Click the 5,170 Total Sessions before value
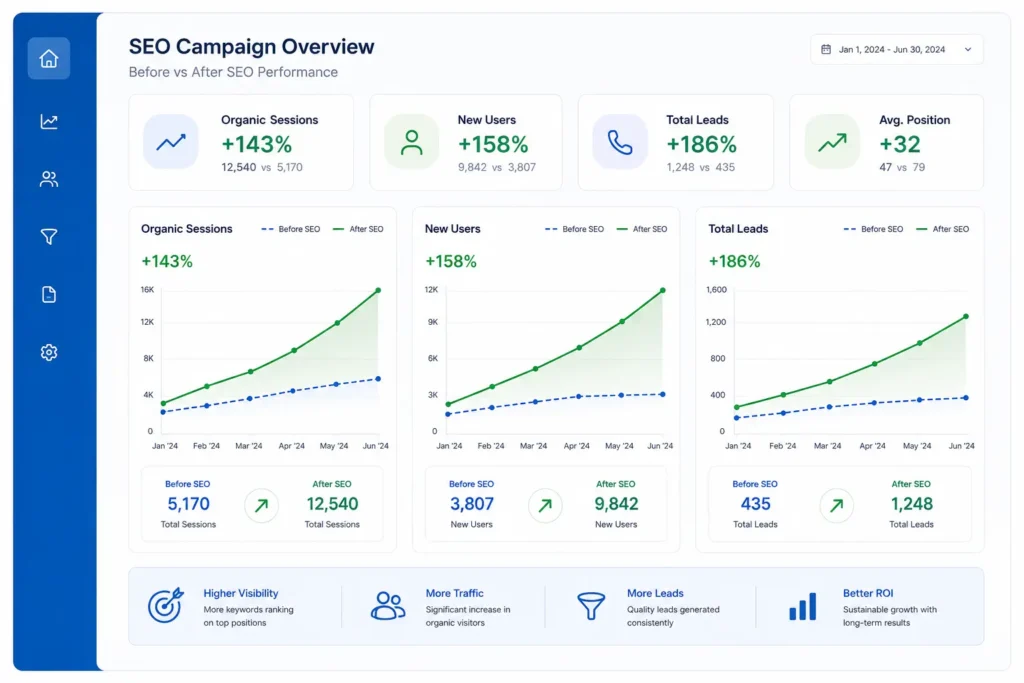This screenshot has height=683, width=1024. (x=188, y=504)
